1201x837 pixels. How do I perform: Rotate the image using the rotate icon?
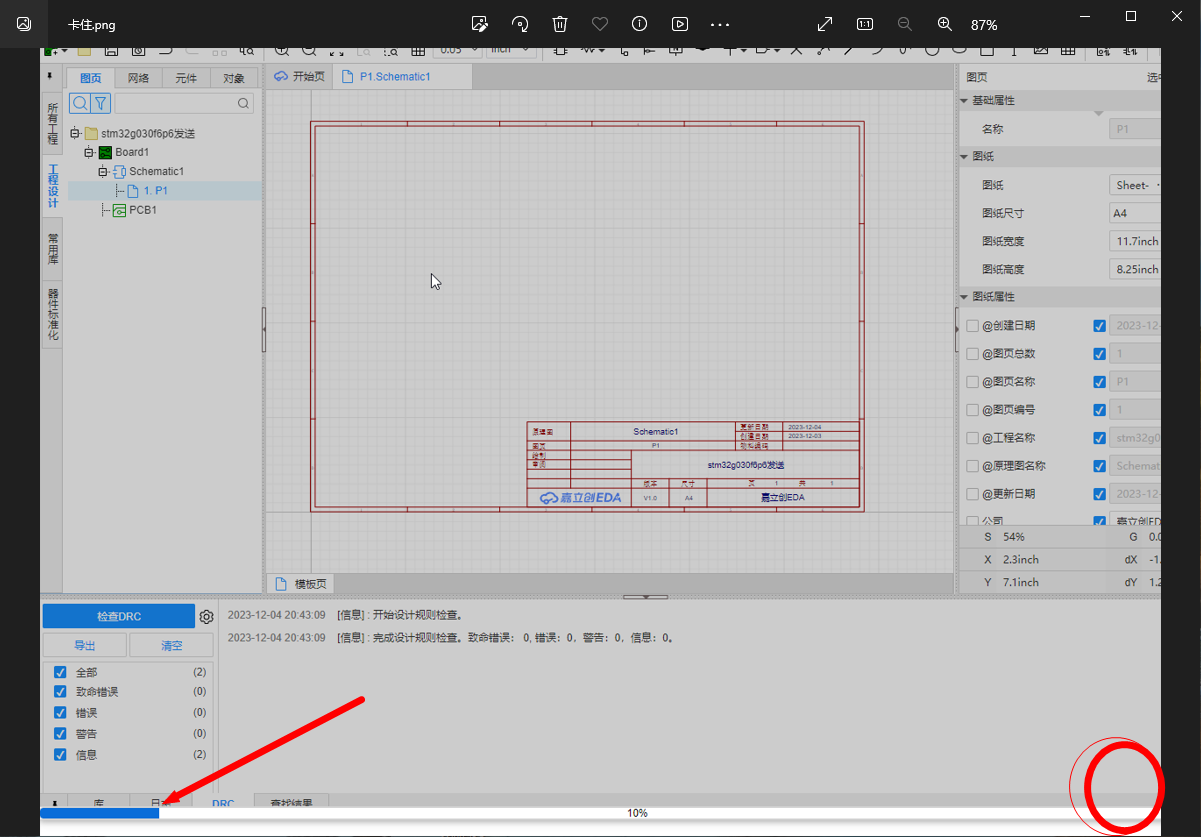(x=520, y=24)
